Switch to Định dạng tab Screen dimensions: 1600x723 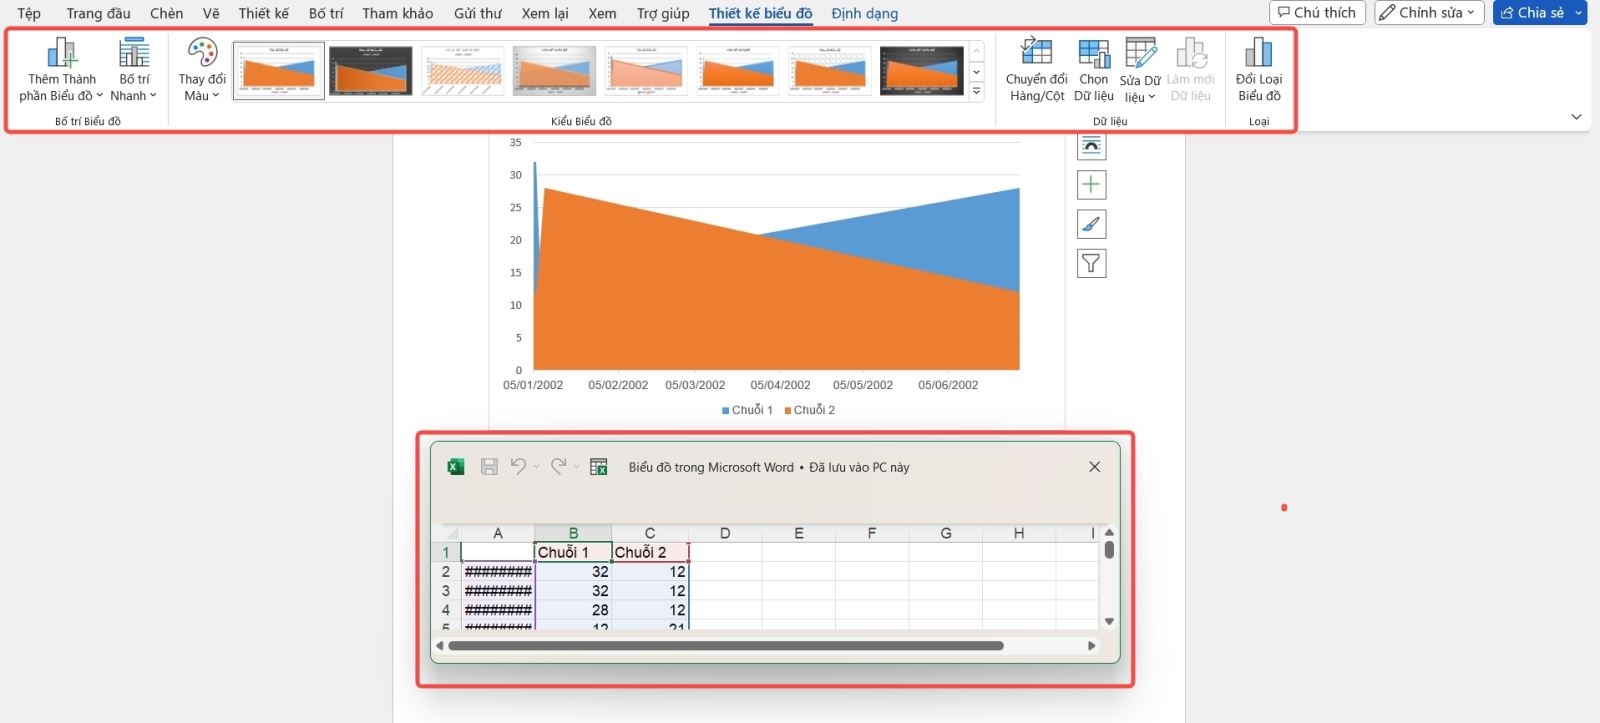(865, 13)
